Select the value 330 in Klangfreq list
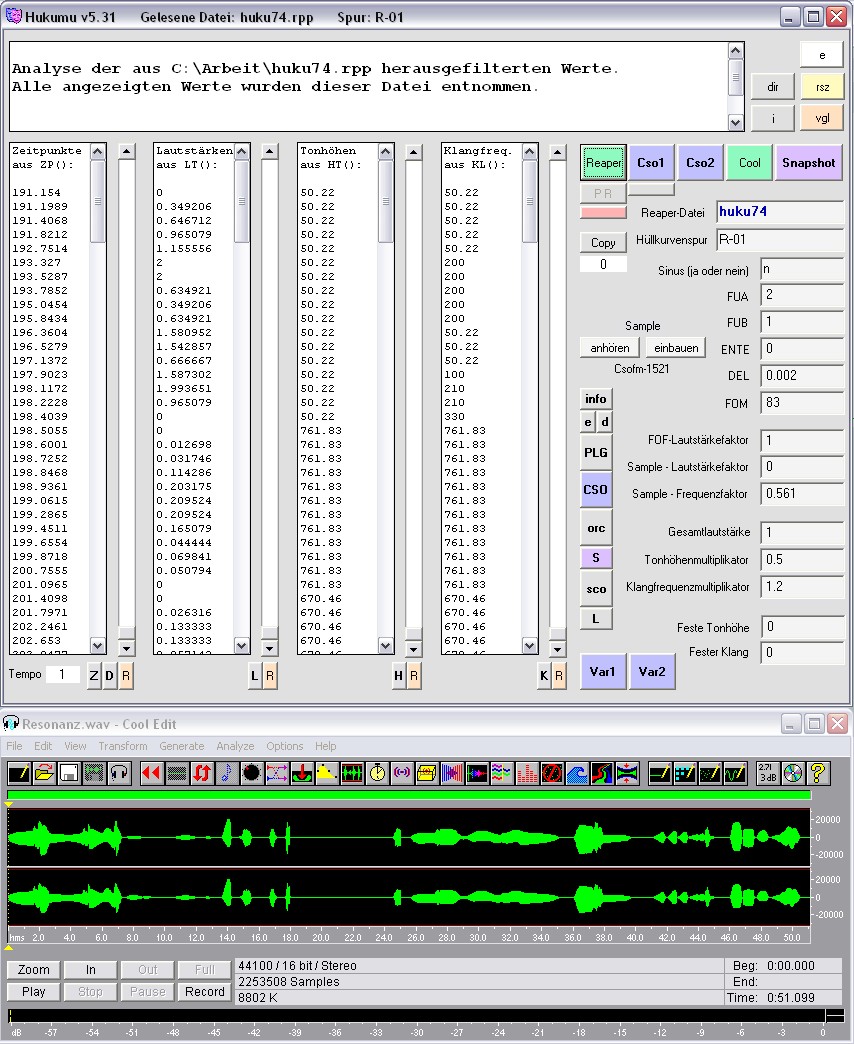 click(x=455, y=416)
